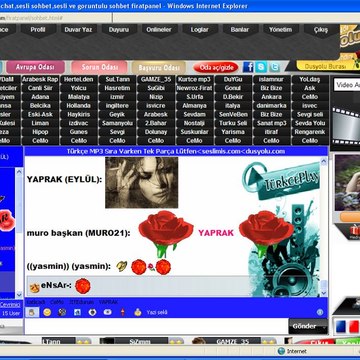Join the Hollanda room
This screenshot has width=360, height=360.
tap(79, 106)
